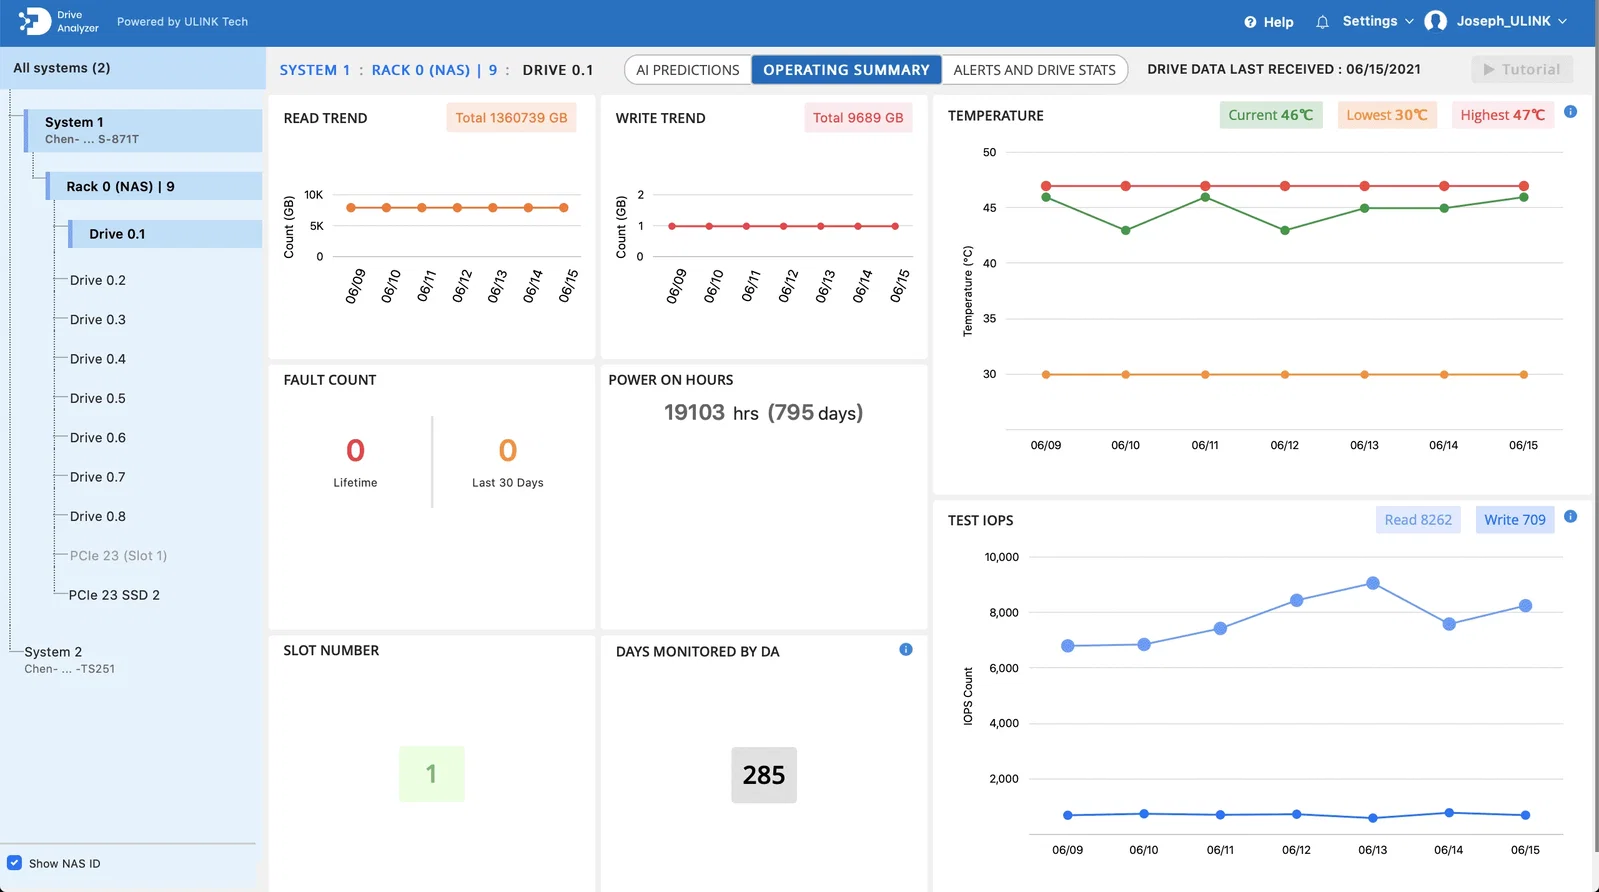Click the Test IOPS panel info icon
This screenshot has height=892, width=1599.
point(1570,517)
